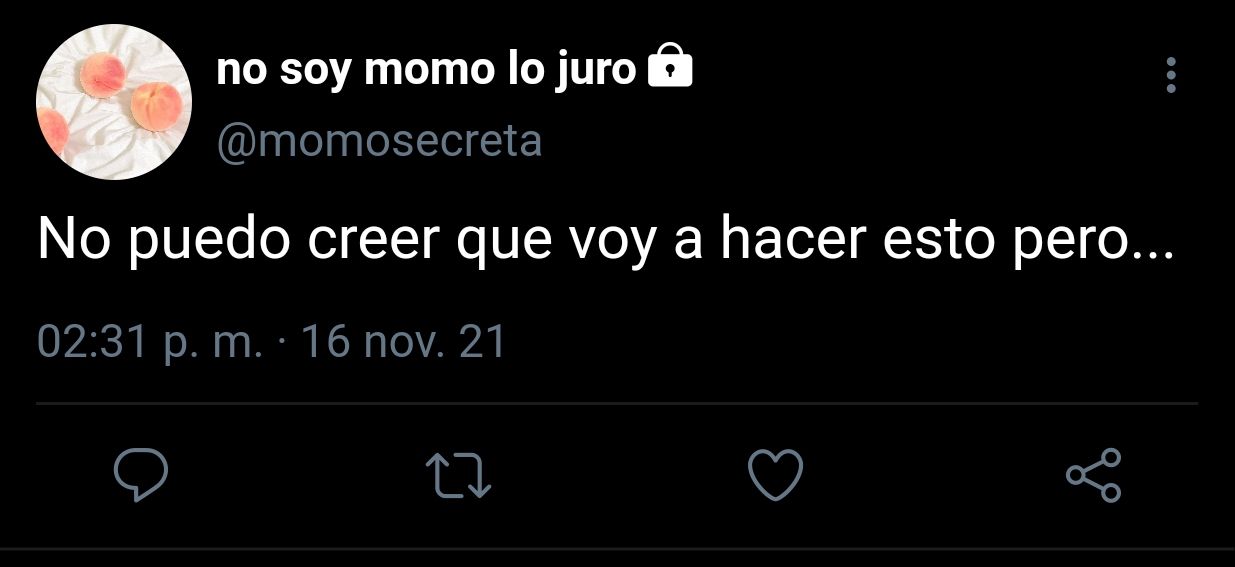Click the date 16 nov. 21
This screenshot has width=1235, height=567.
pyautogui.click(x=403, y=343)
